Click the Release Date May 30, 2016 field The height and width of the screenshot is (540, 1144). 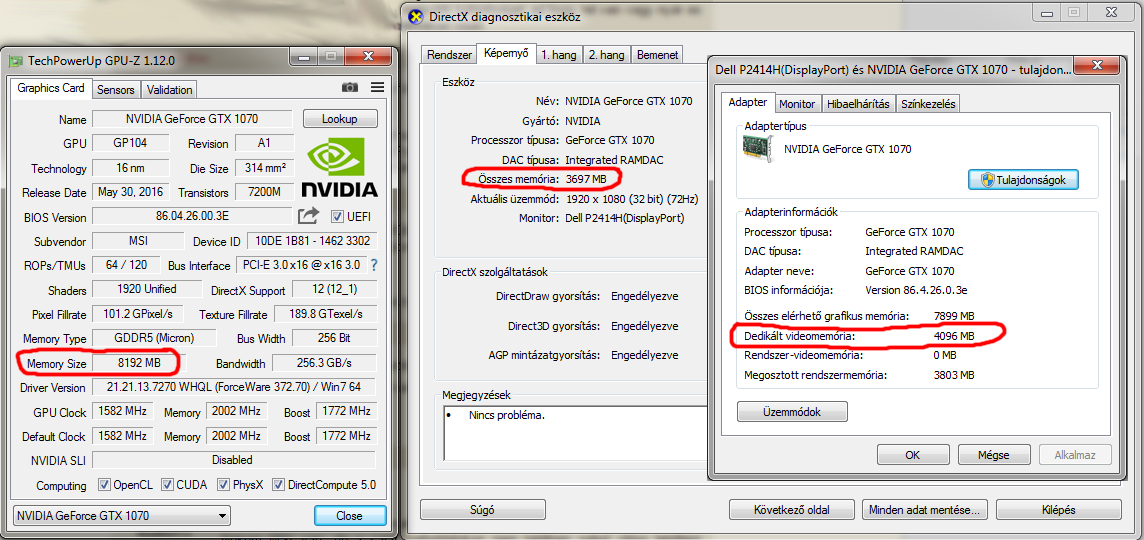(x=131, y=192)
